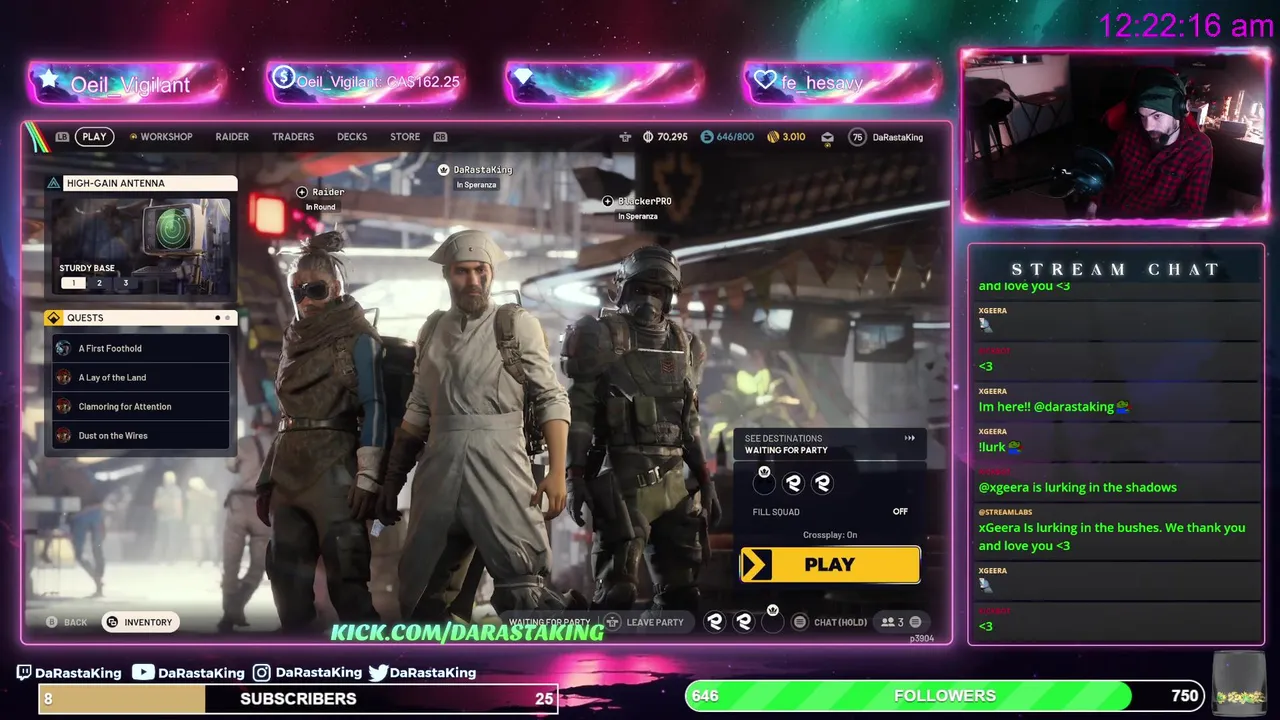Open the INVENTORY button
The height and width of the screenshot is (720, 1280).
pyautogui.click(x=140, y=622)
